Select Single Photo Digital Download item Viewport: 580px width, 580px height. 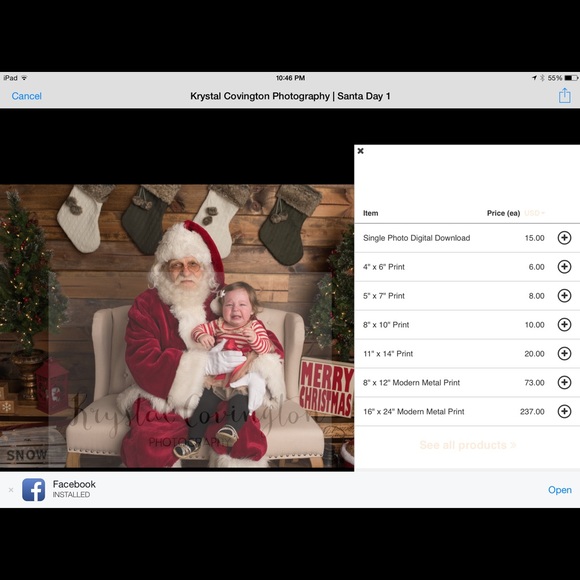click(x=417, y=238)
